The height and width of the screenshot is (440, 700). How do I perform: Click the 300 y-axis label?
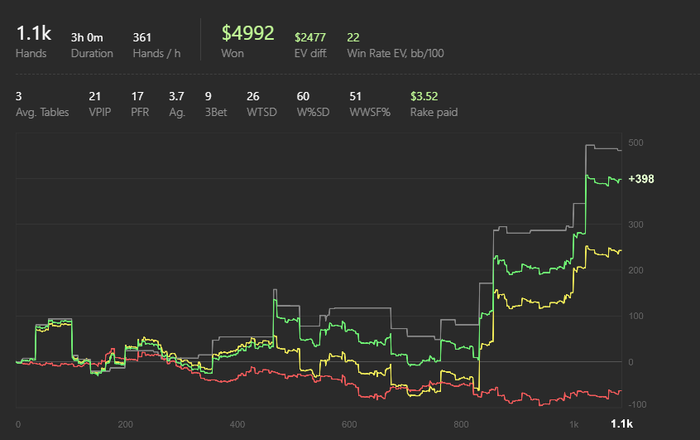tap(636, 225)
